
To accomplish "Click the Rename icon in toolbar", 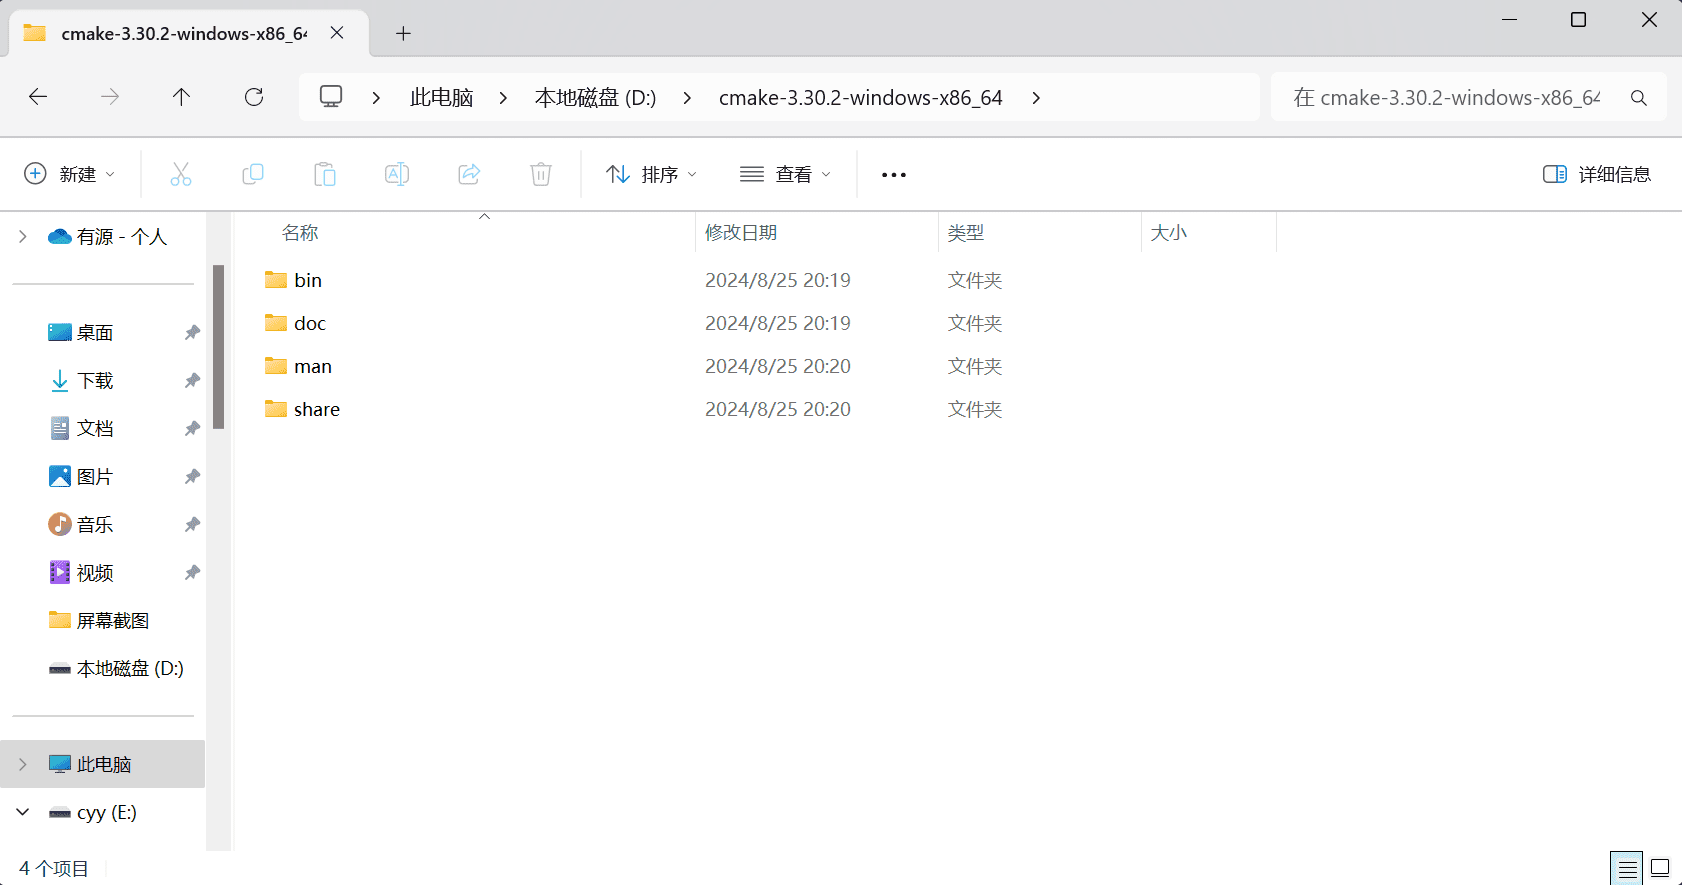I will pos(397,174).
